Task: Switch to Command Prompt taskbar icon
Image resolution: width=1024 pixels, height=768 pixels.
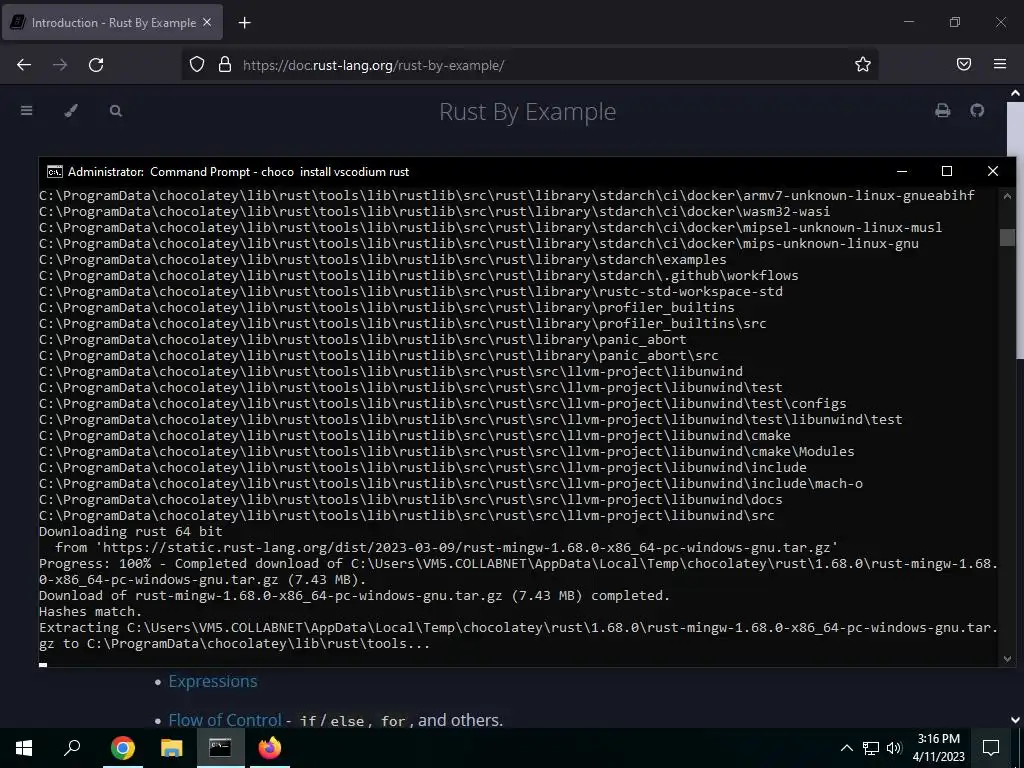Action: point(220,748)
